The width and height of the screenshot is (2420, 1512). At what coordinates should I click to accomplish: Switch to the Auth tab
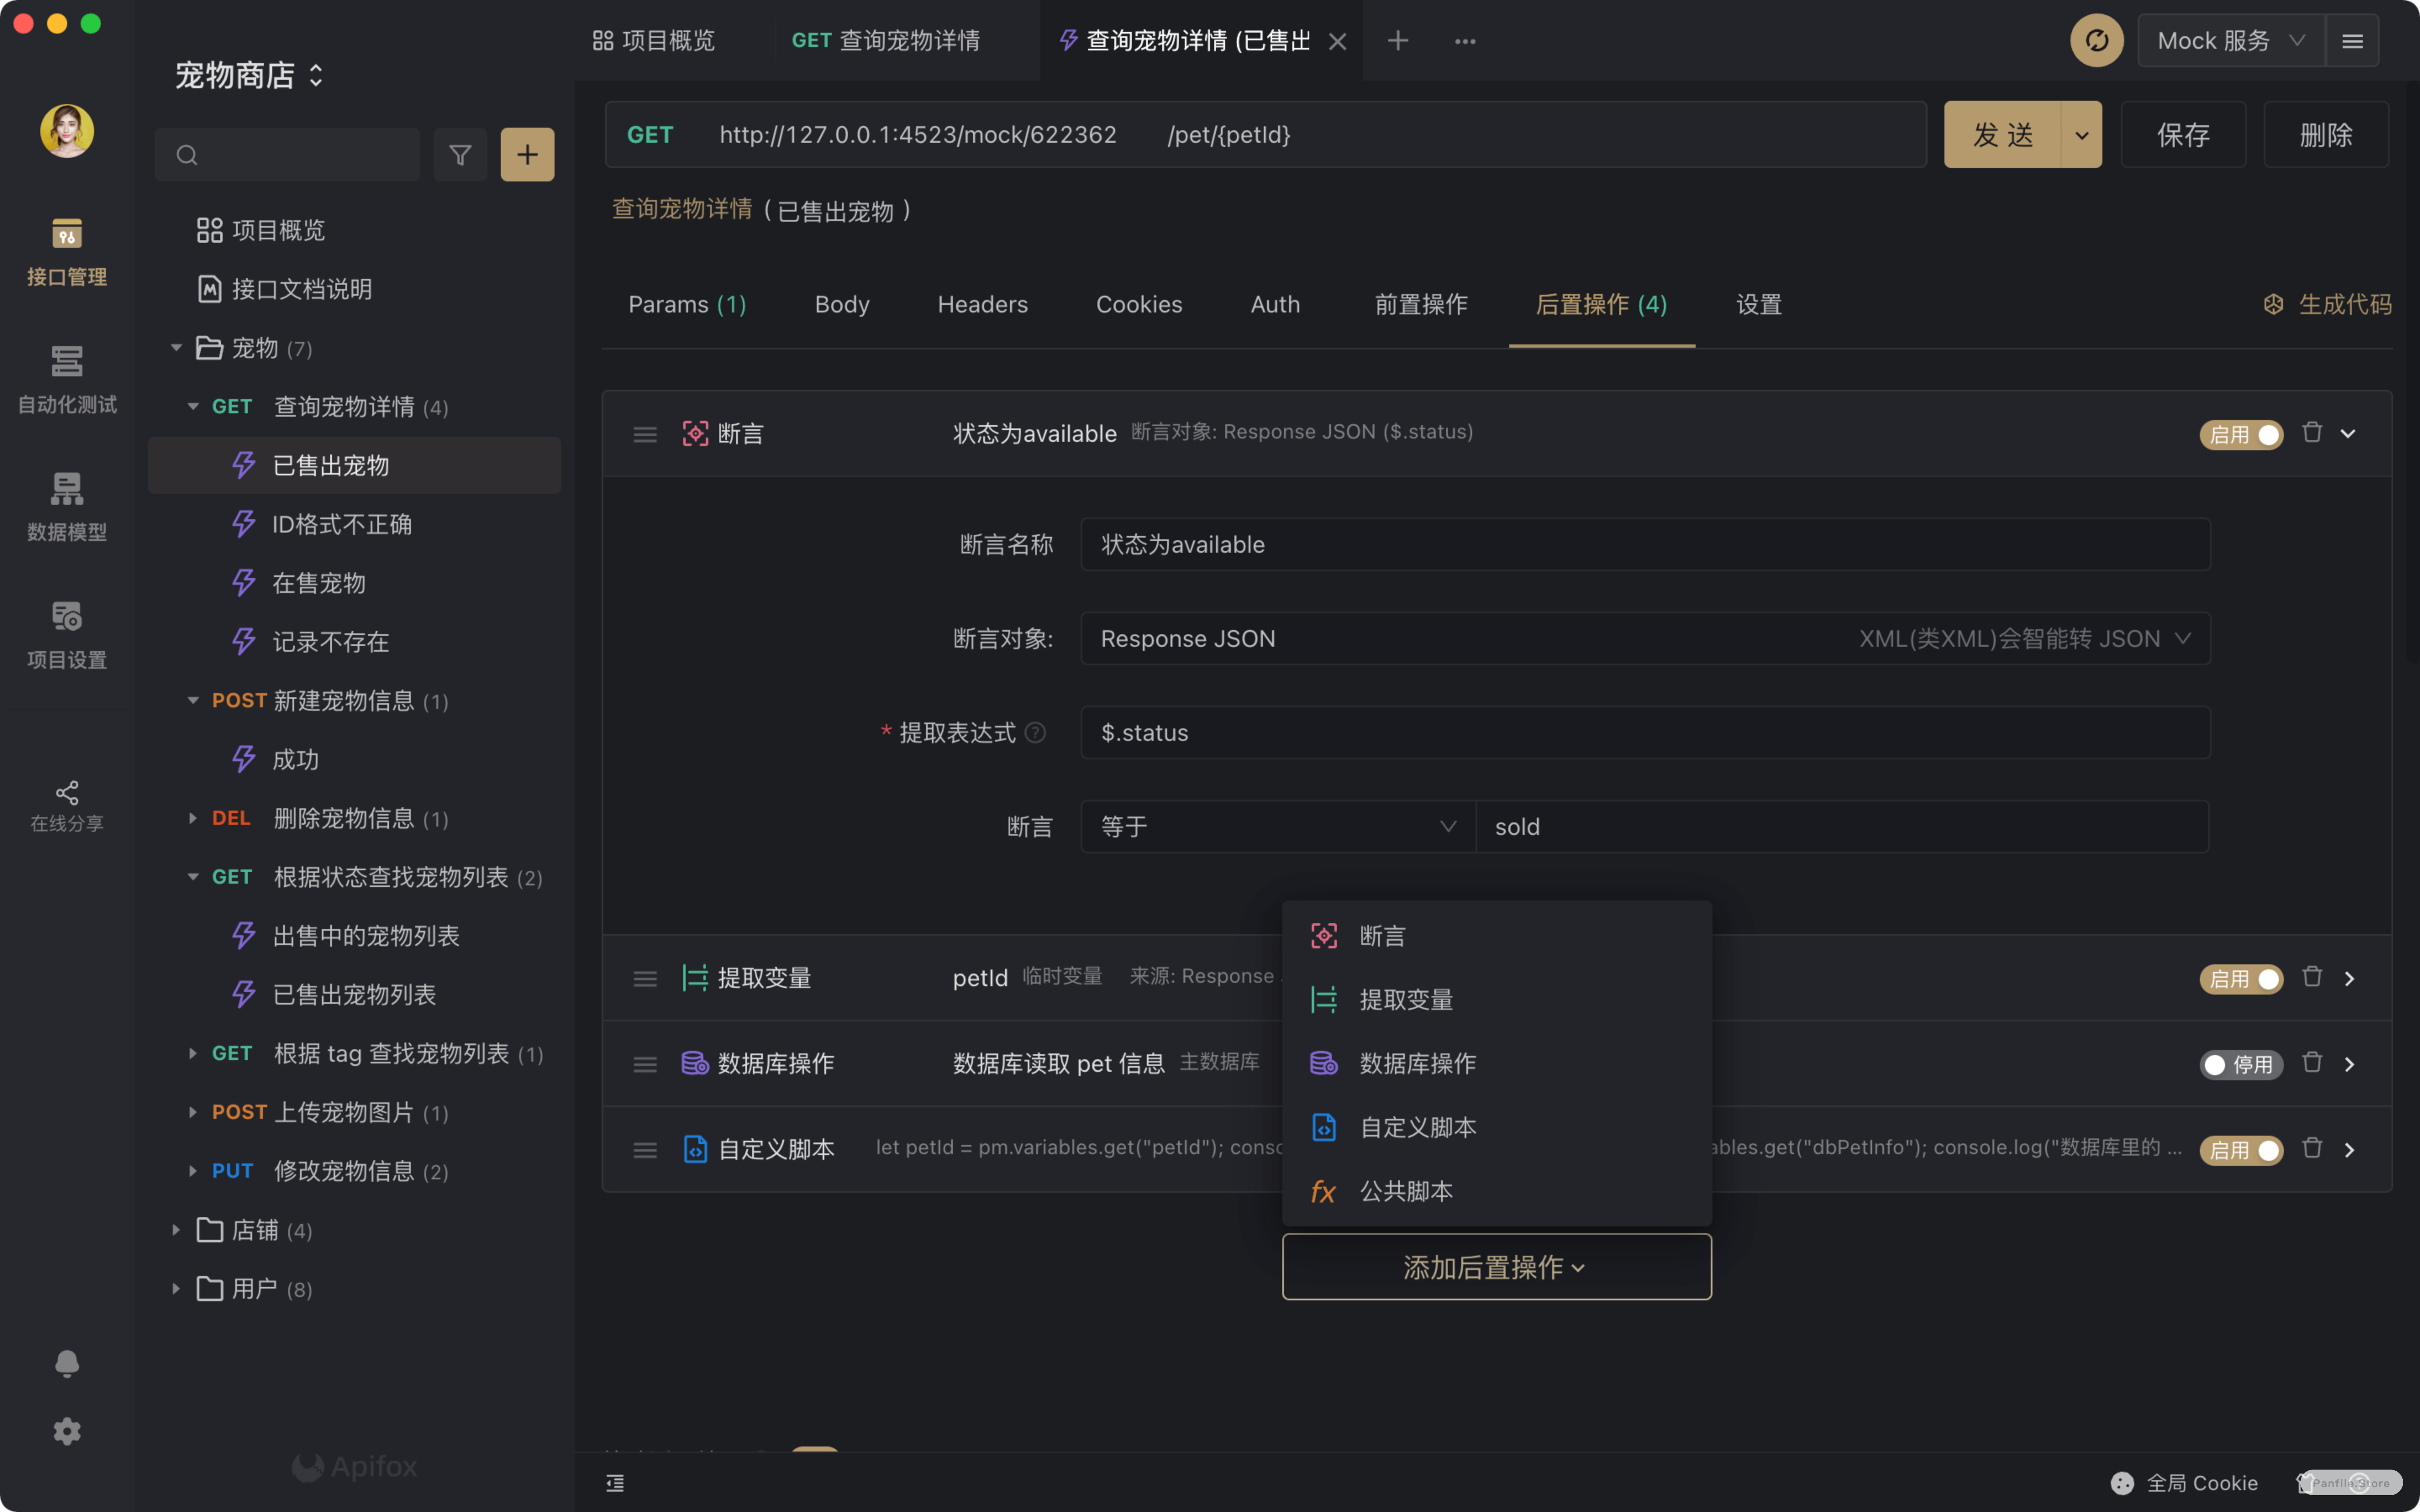coord(1275,304)
